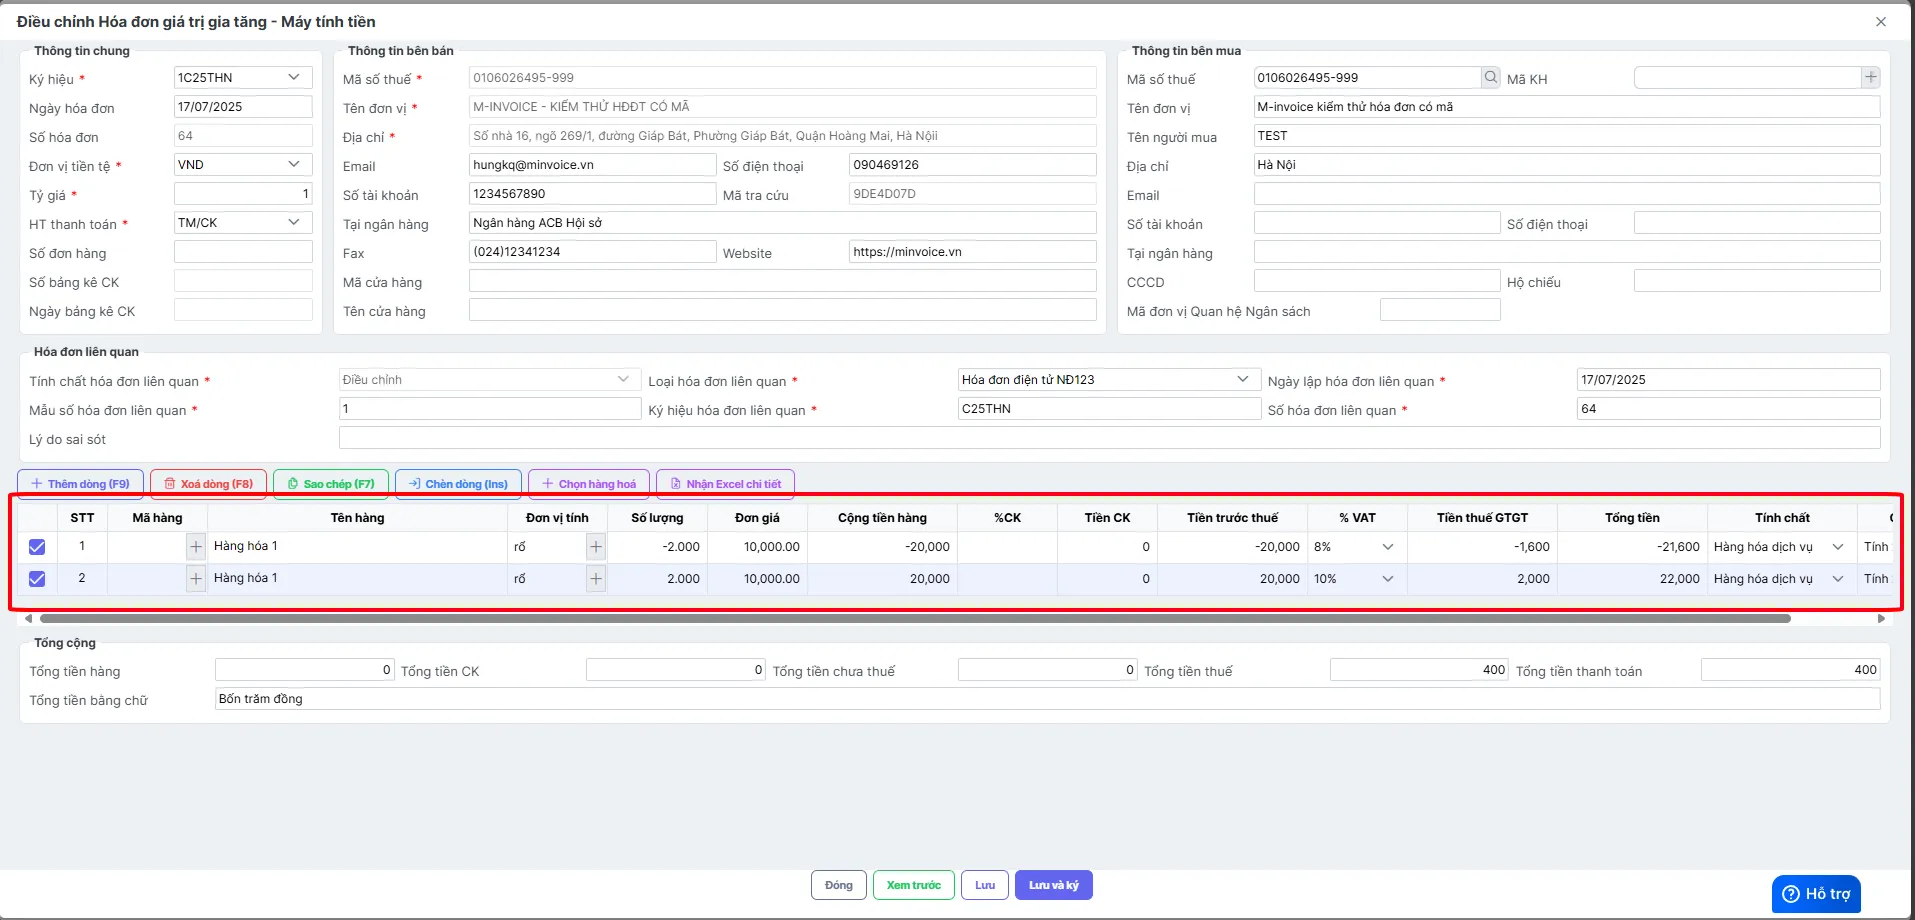Image resolution: width=1915 pixels, height=920 pixels.
Task: Open row 1 % VAT 8% dropdown
Action: click(x=1357, y=547)
